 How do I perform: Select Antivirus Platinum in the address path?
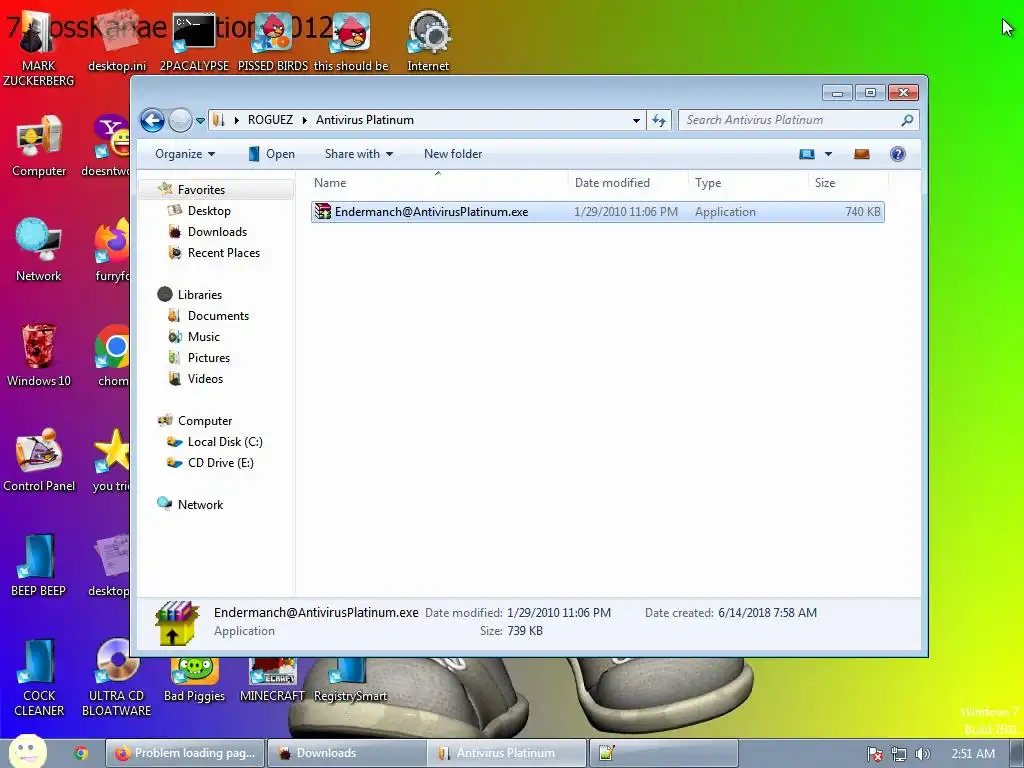[x=364, y=120]
